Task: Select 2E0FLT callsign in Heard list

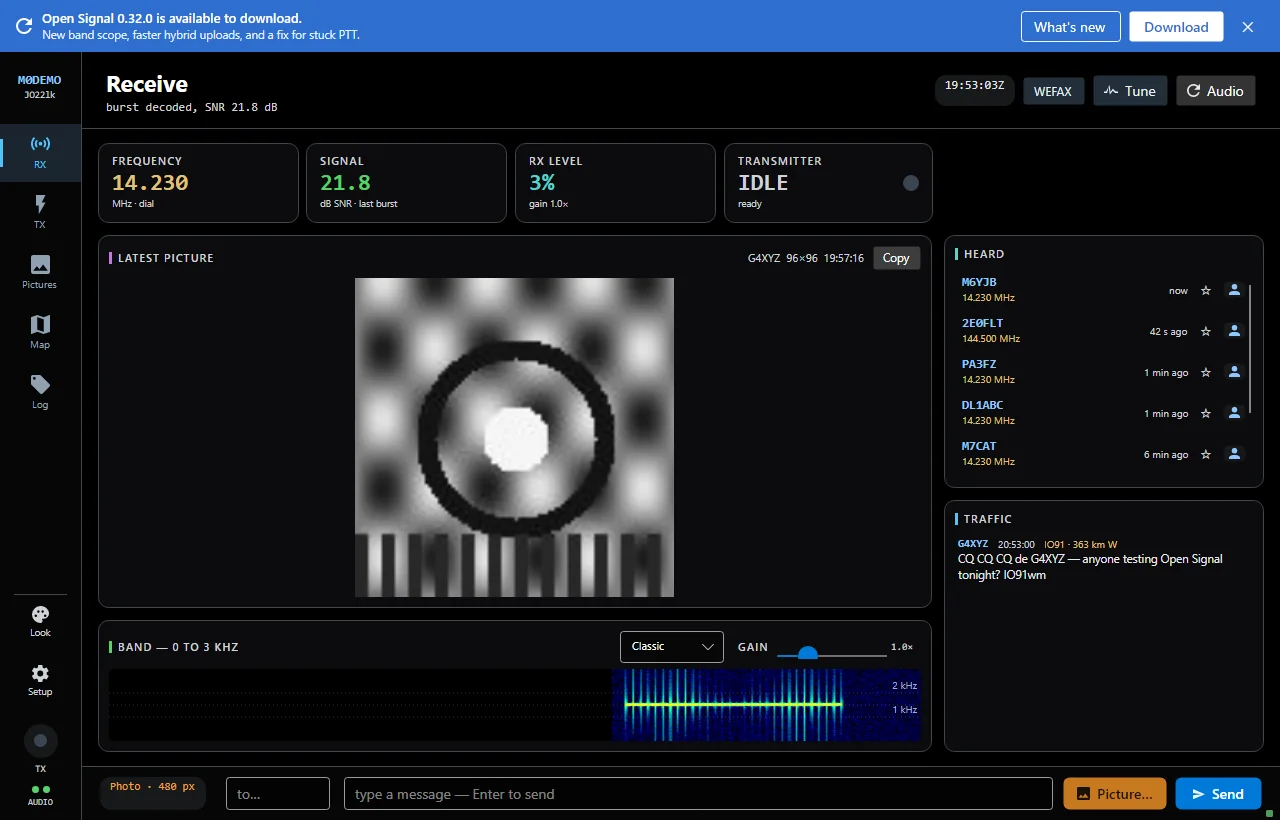Action: 982,323
